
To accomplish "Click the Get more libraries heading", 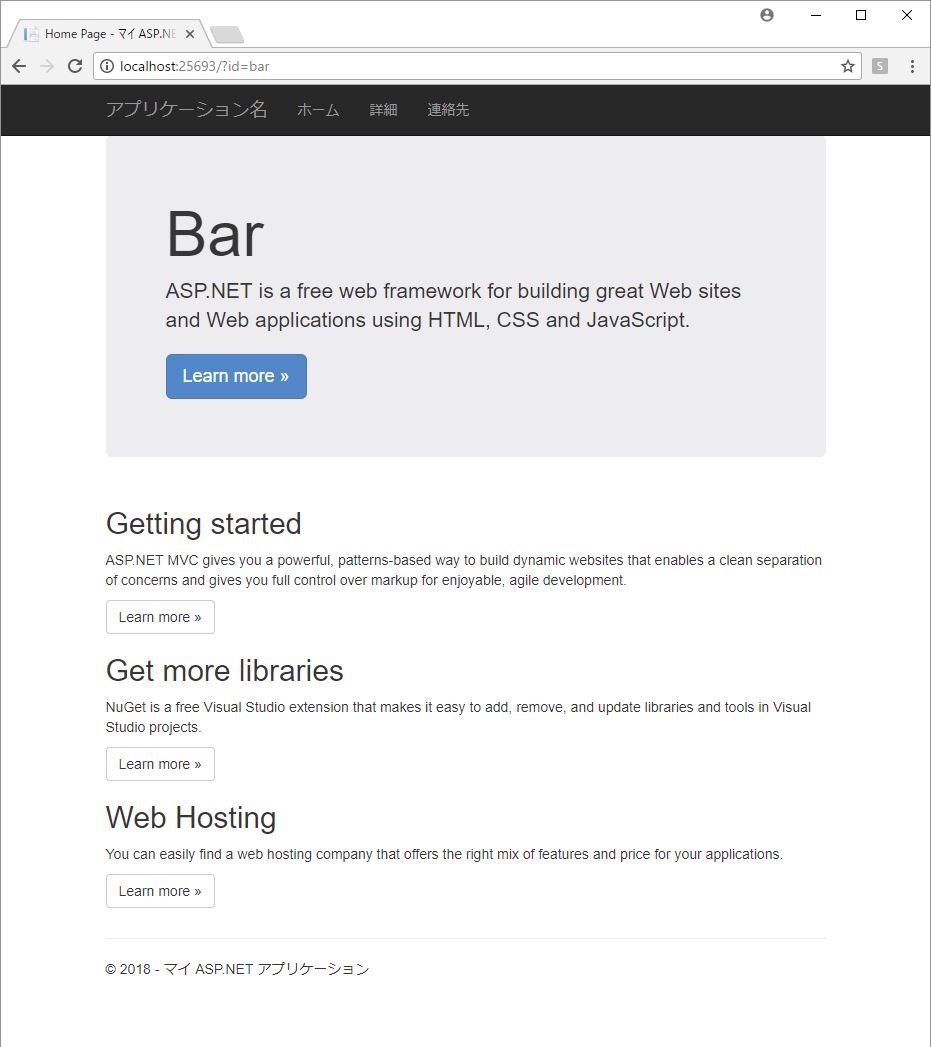I will (224, 670).
